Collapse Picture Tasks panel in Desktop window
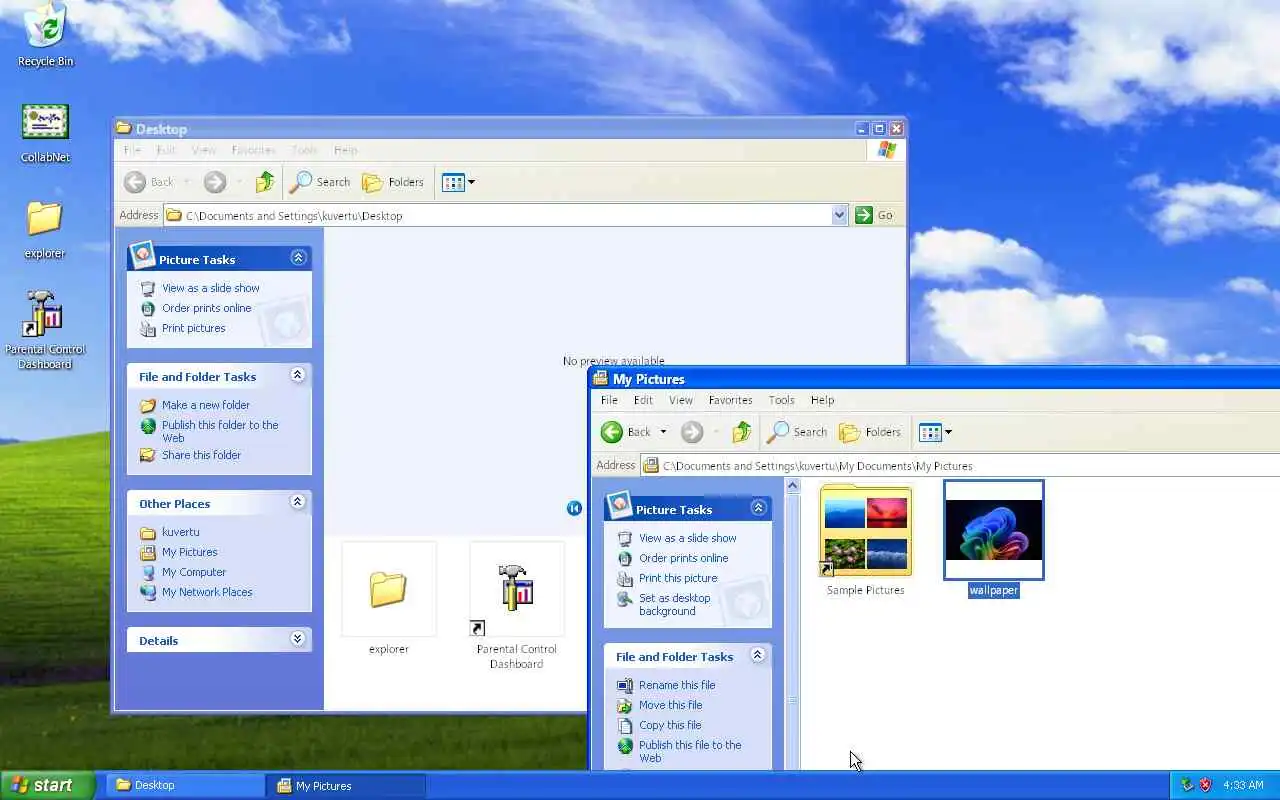The image size is (1280, 800). [298, 258]
